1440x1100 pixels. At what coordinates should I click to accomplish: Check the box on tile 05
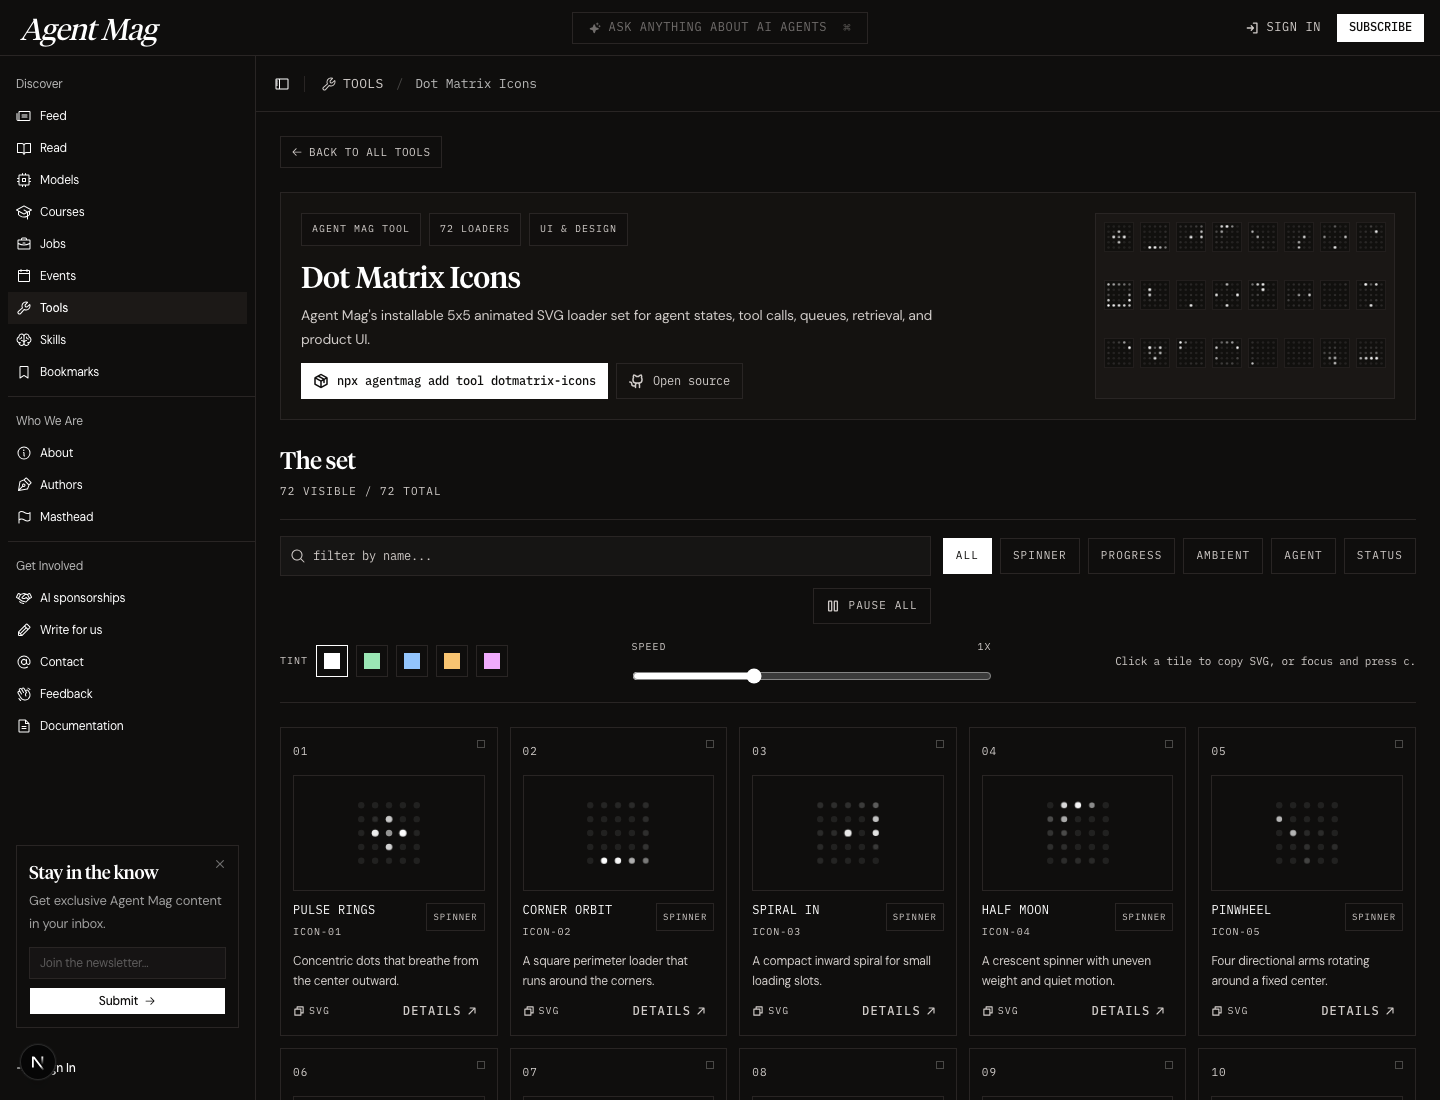(1399, 744)
